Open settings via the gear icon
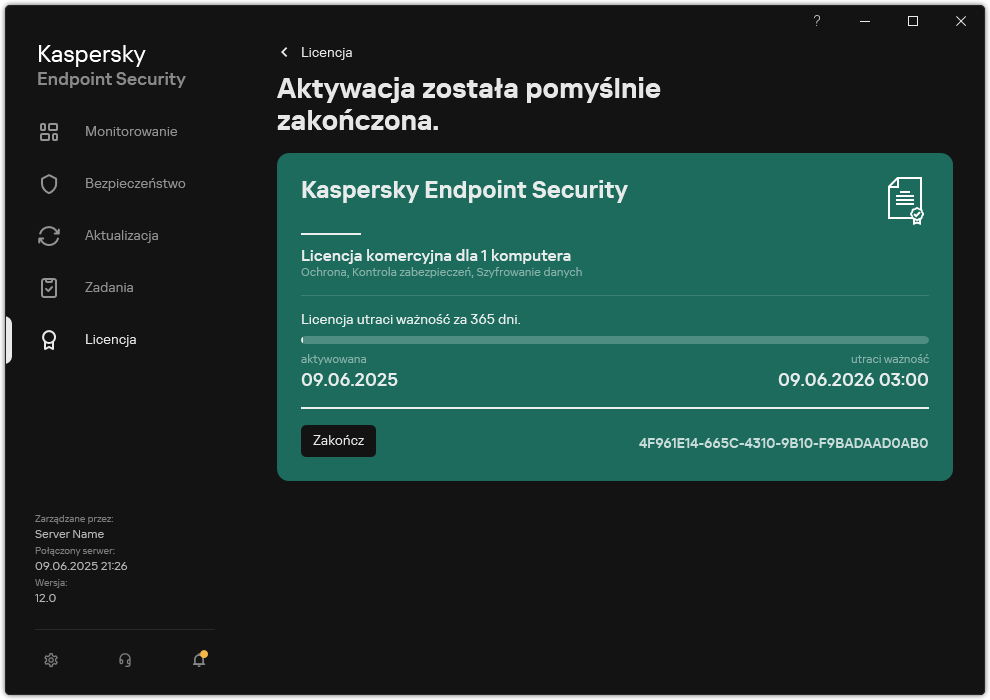Image resolution: width=990 pixels, height=700 pixels. pyautogui.click(x=52, y=660)
